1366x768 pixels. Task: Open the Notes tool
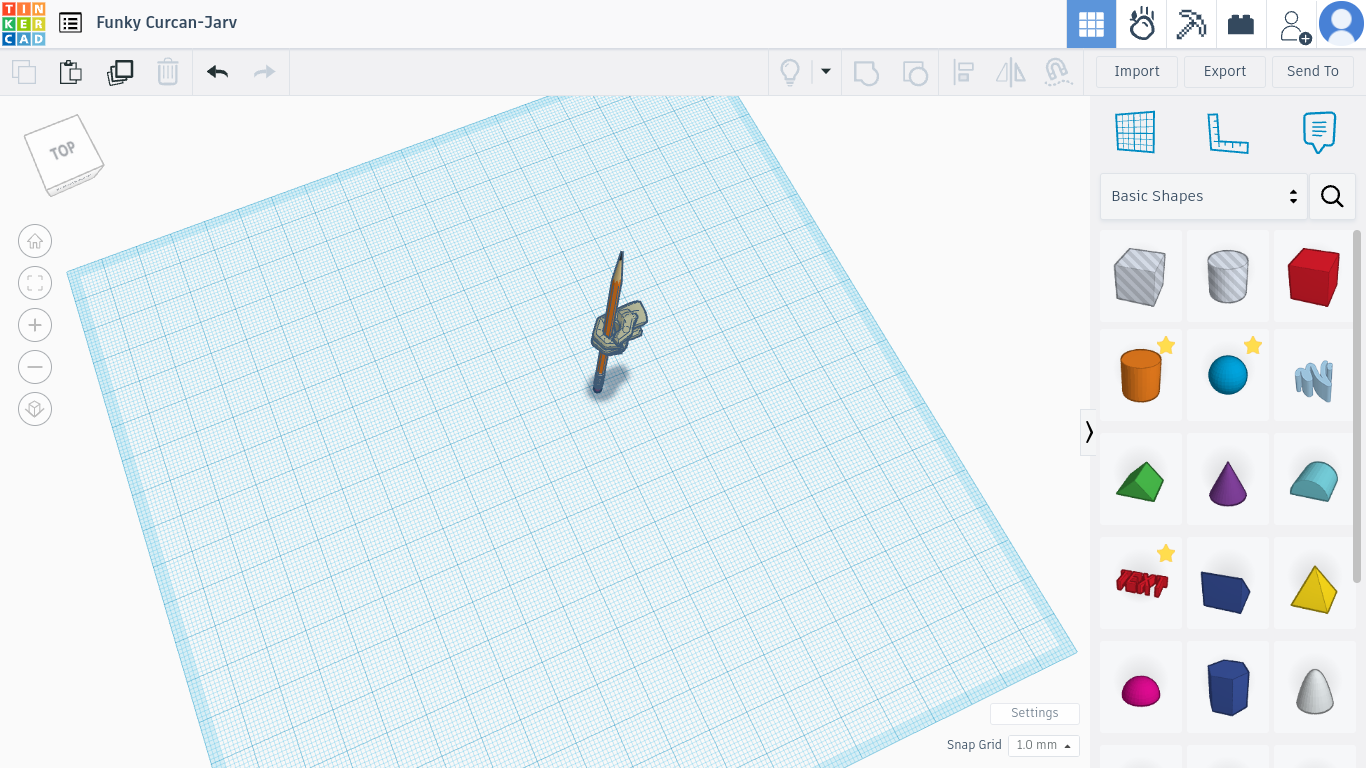click(1319, 132)
